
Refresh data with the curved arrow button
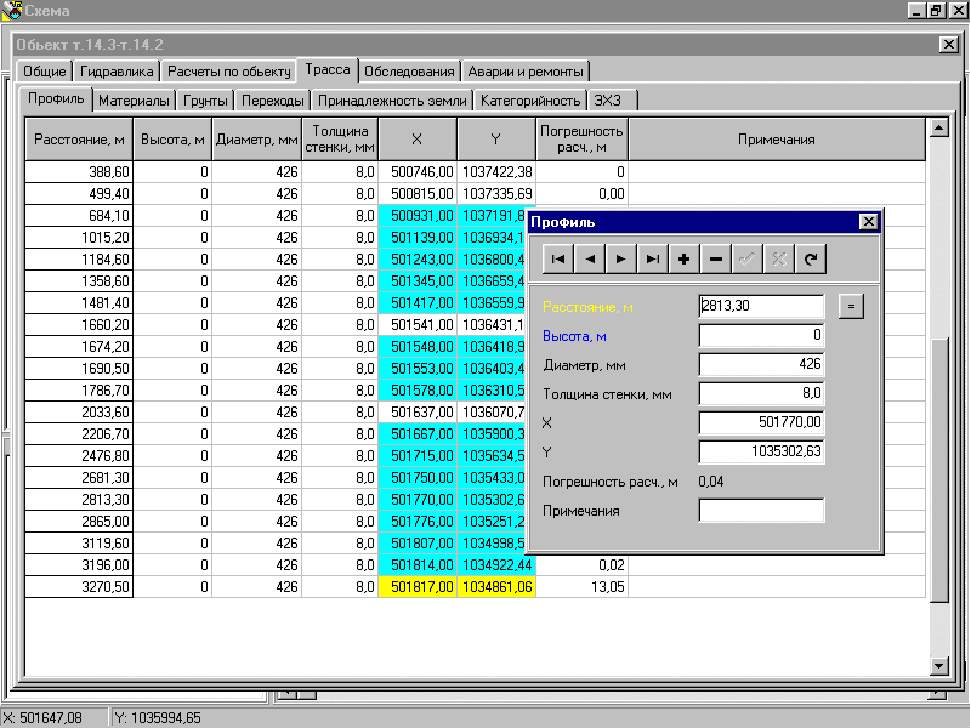click(x=811, y=259)
